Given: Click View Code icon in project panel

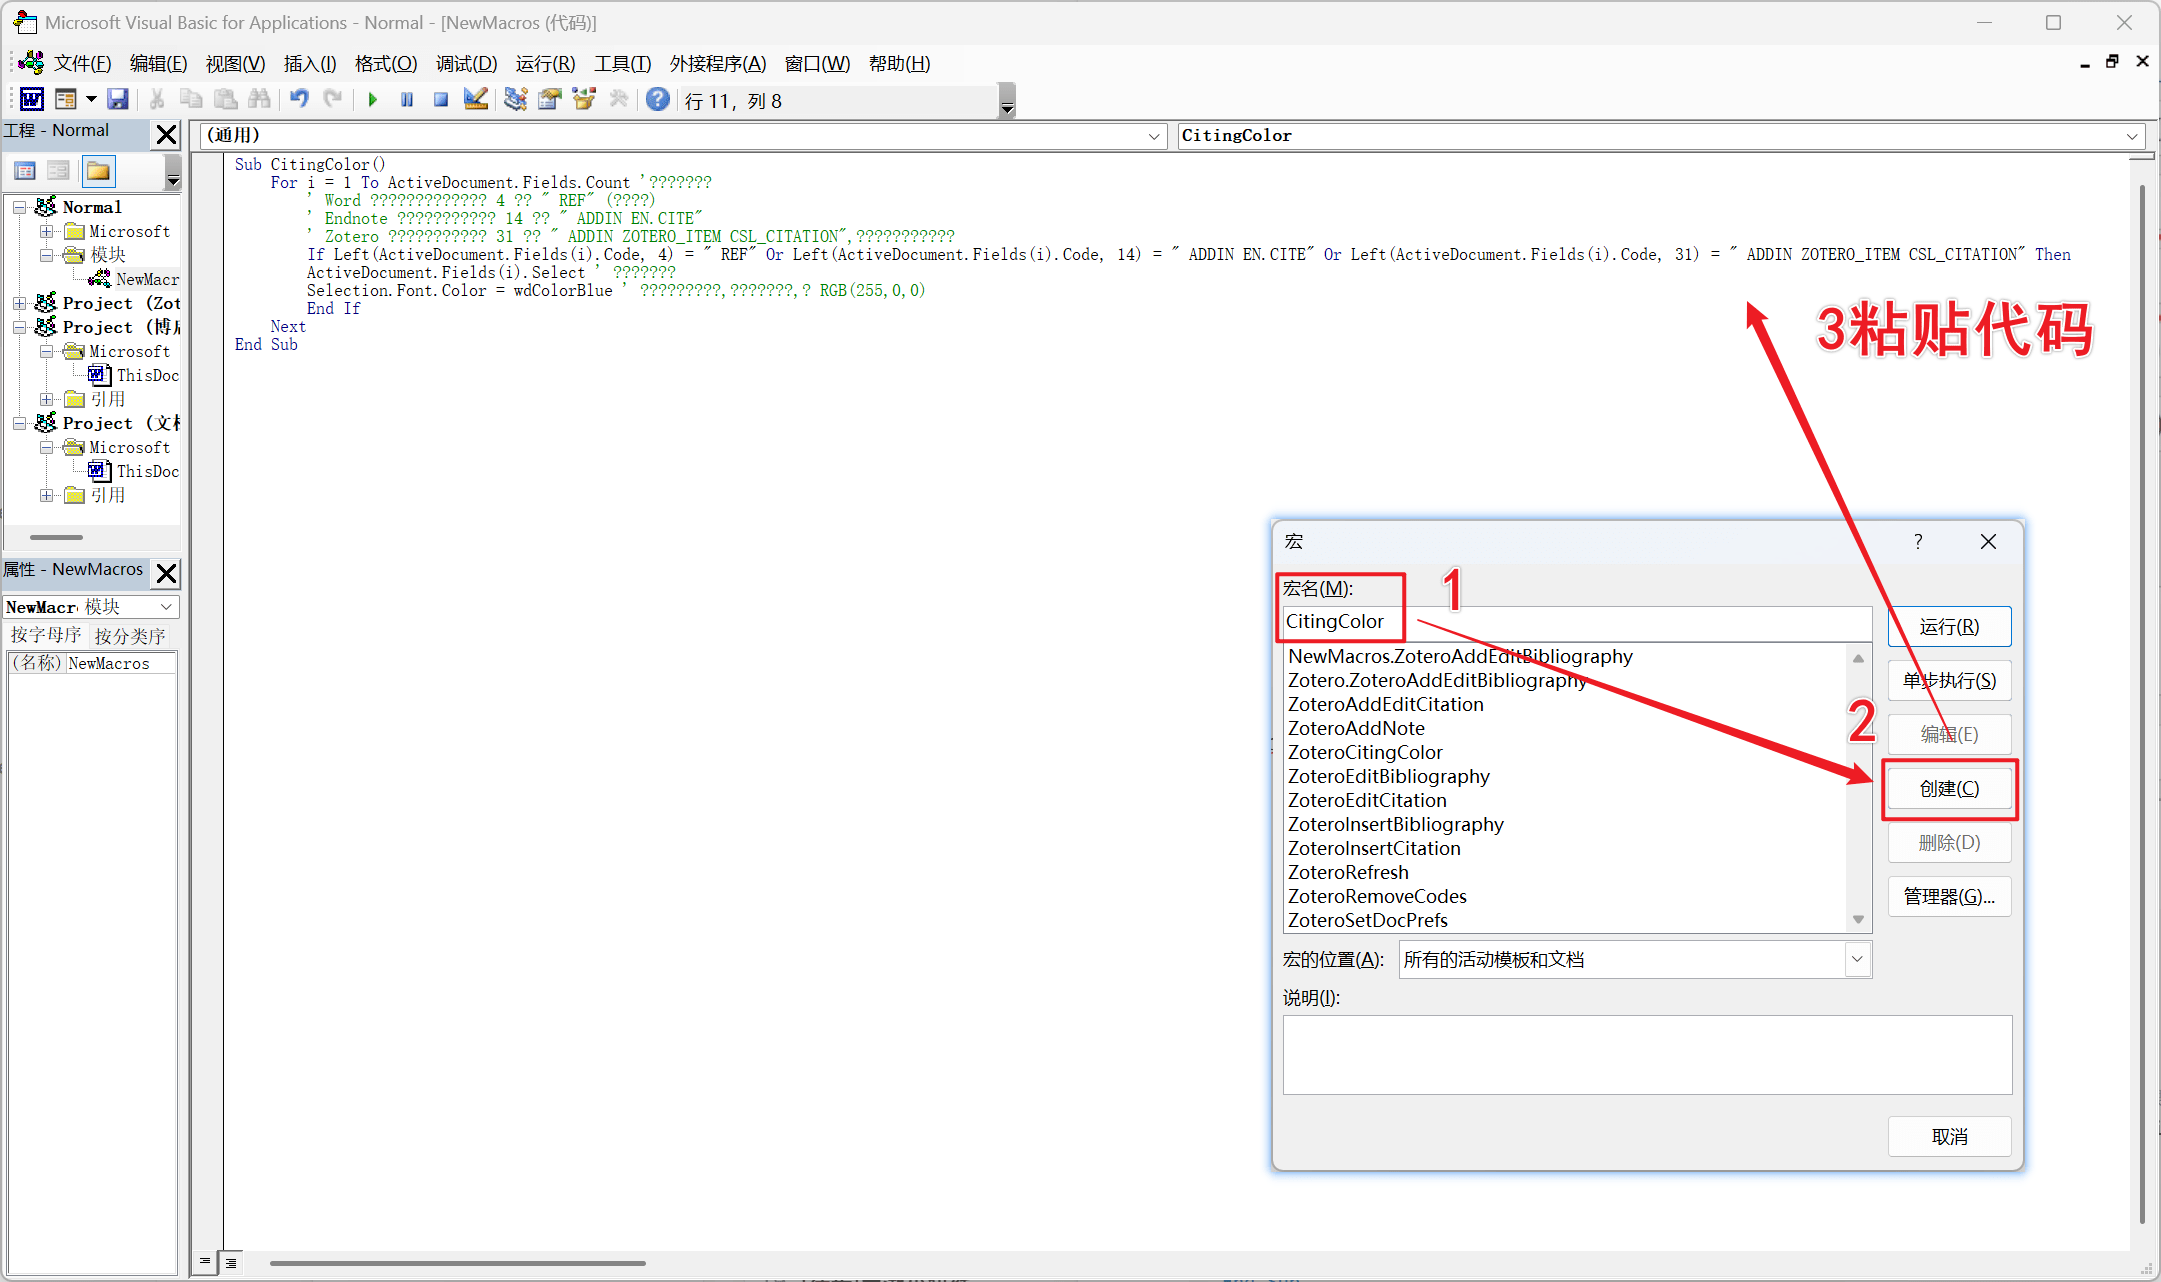Looking at the screenshot, I should [25, 171].
